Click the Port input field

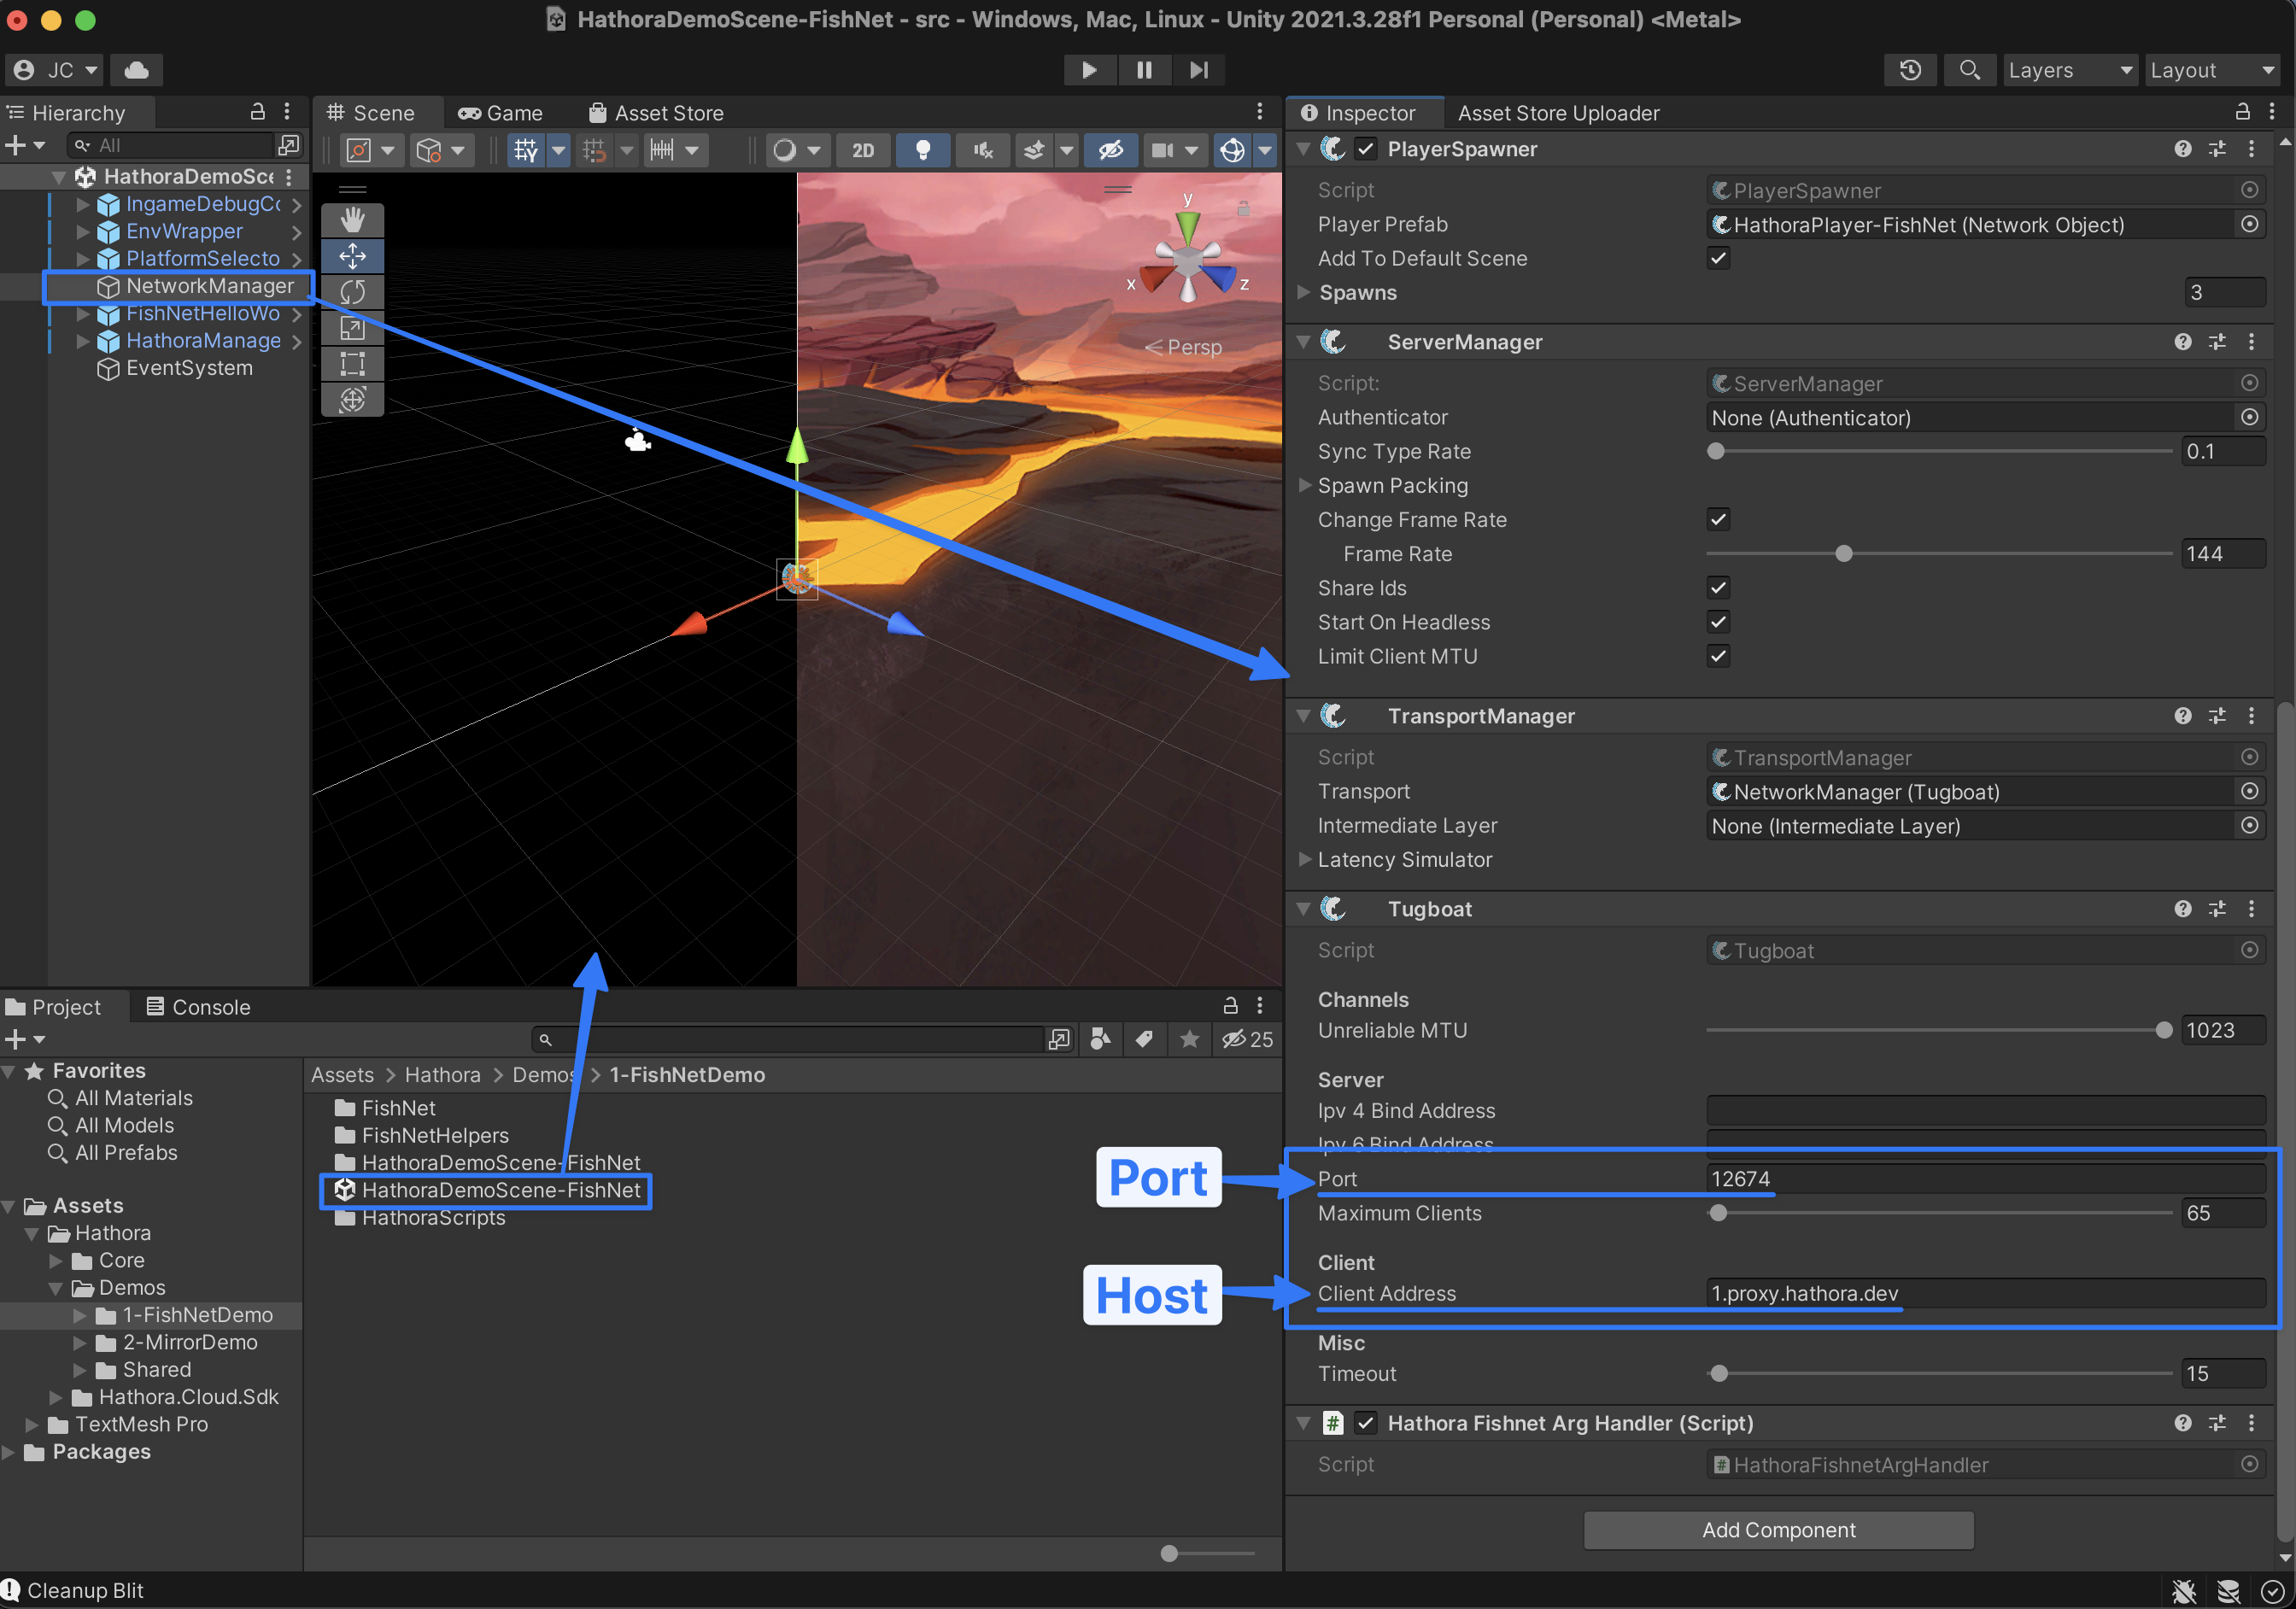click(x=1986, y=1179)
